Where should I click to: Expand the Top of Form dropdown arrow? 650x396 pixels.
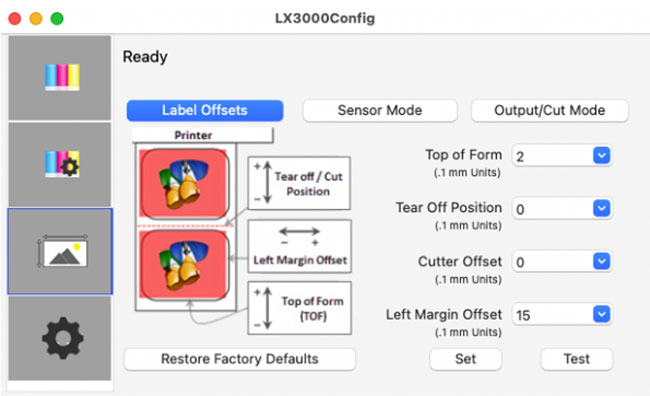point(601,155)
